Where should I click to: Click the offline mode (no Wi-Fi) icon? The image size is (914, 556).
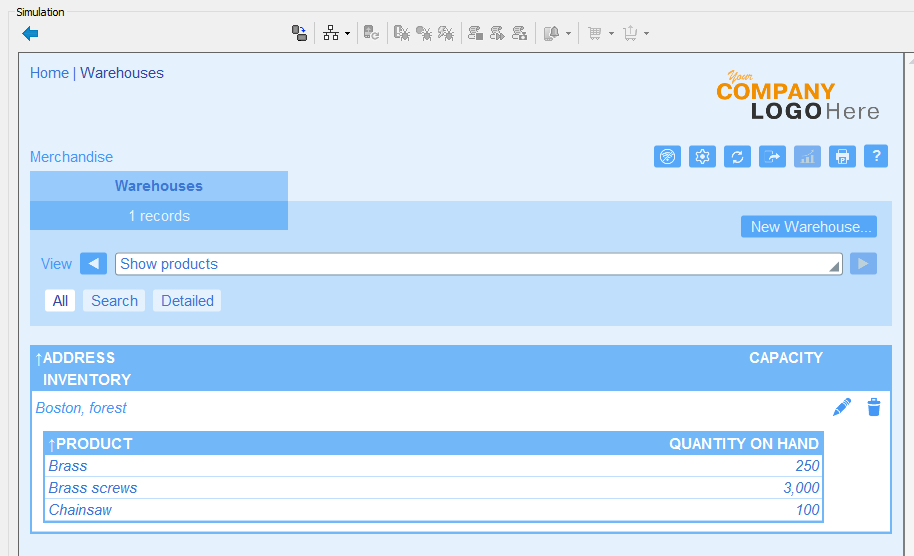667,157
